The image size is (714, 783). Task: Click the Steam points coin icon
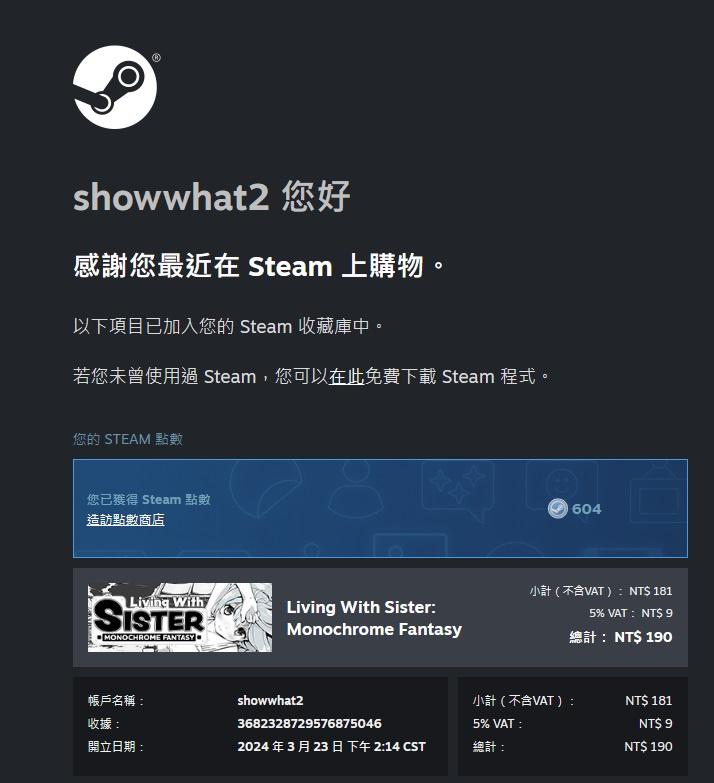[x=558, y=509]
